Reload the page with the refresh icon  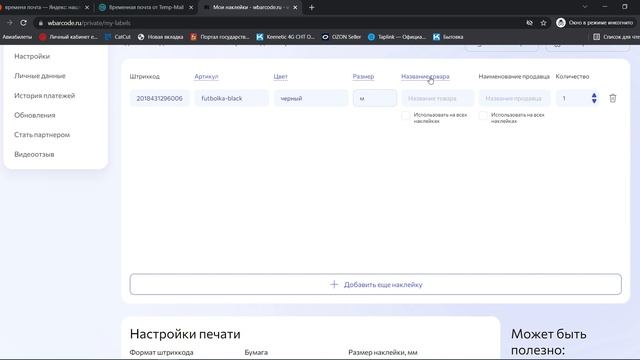click(24, 23)
